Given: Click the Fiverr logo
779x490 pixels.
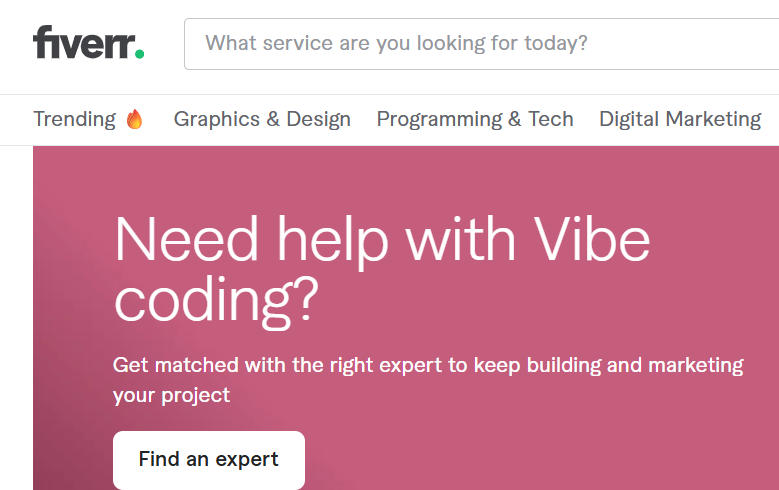Looking at the screenshot, I should (x=88, y=43).
